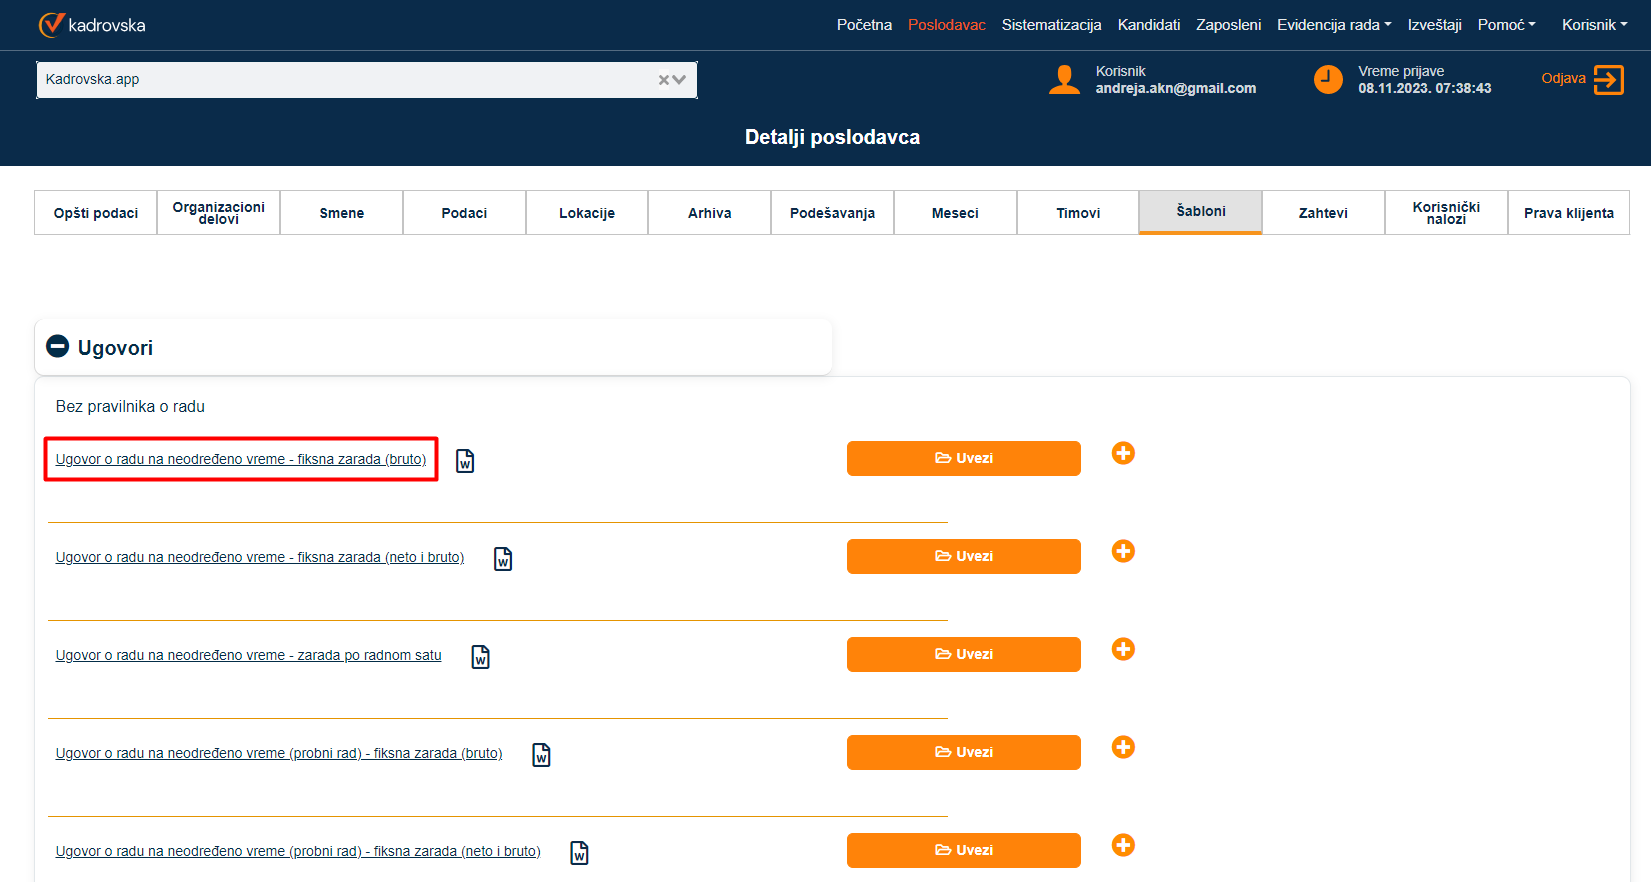Switch to the Organizacioni delovi tab

[218, 213]
